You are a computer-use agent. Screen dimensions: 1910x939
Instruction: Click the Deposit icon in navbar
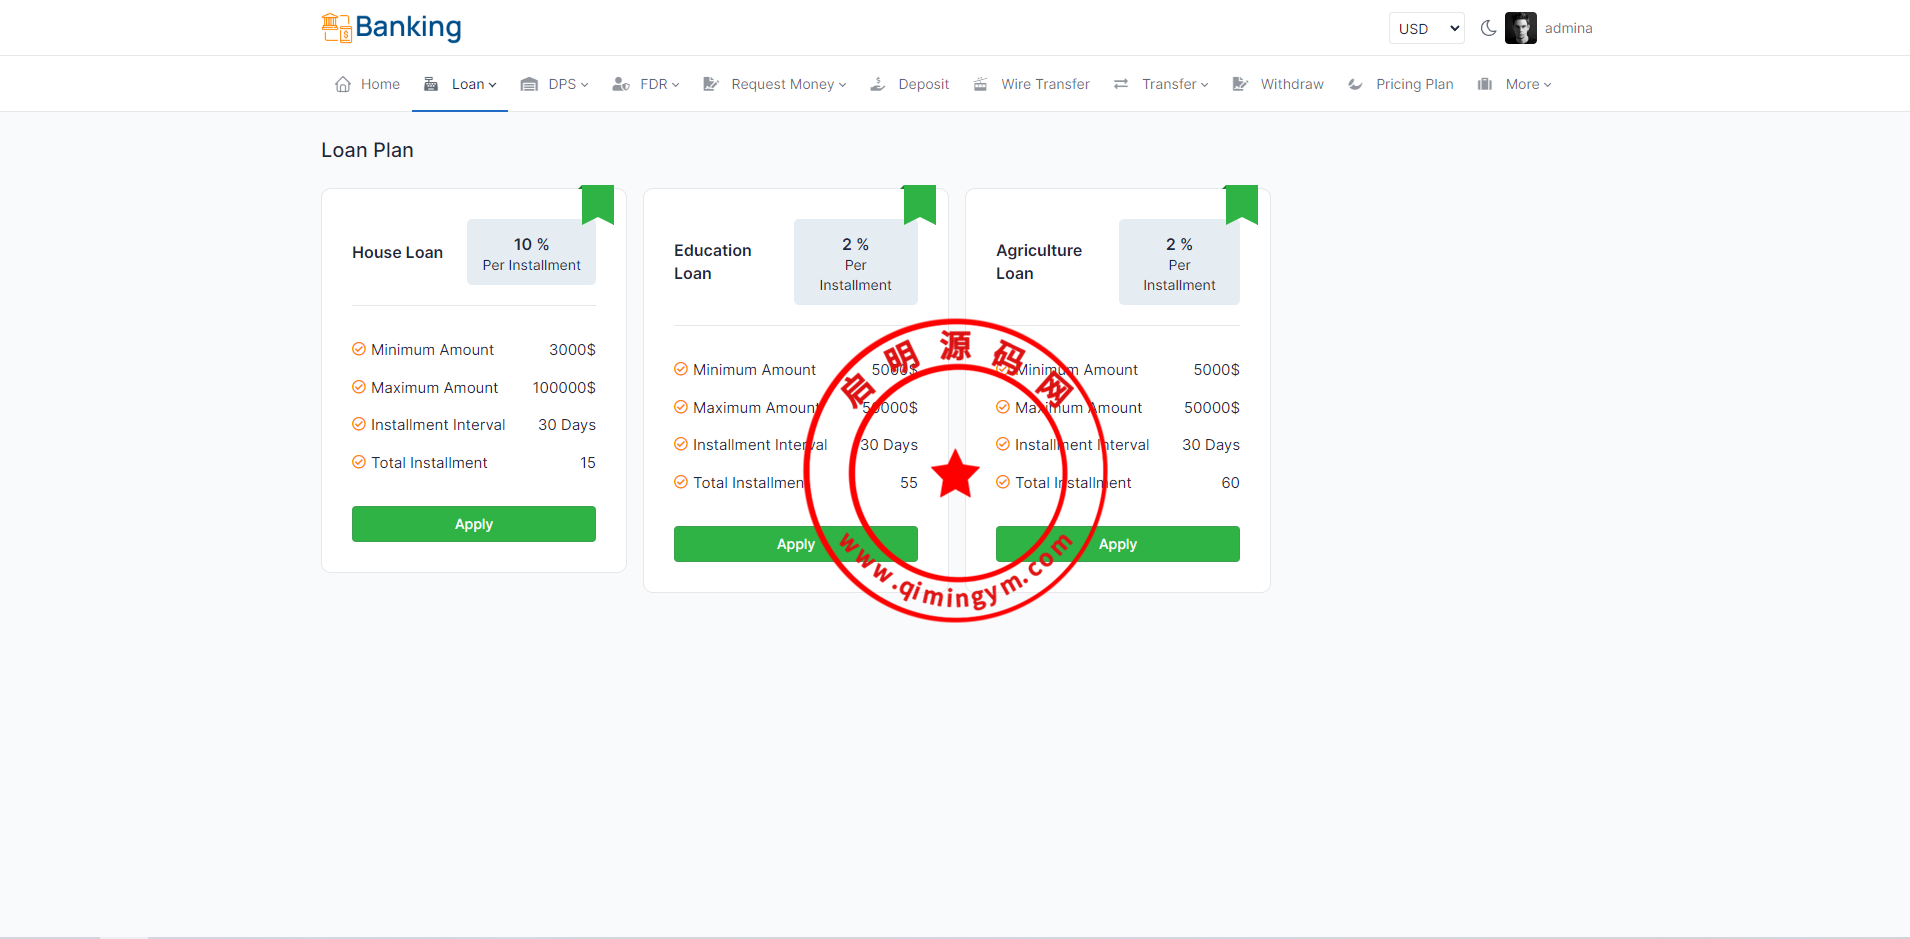tap(878, 84)
